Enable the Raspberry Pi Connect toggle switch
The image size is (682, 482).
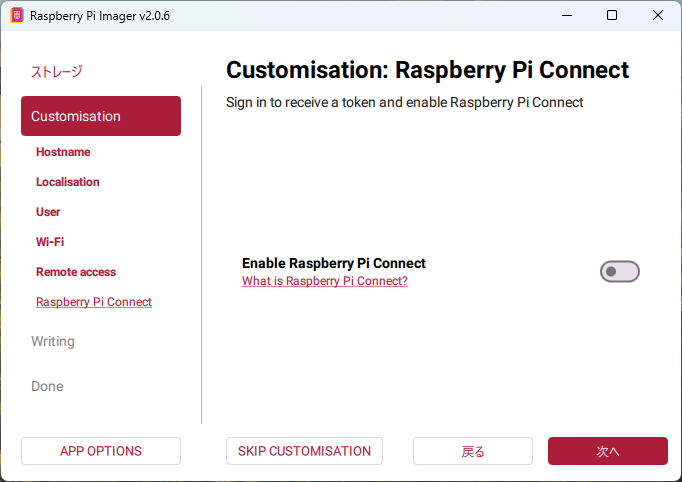point(619,272)
